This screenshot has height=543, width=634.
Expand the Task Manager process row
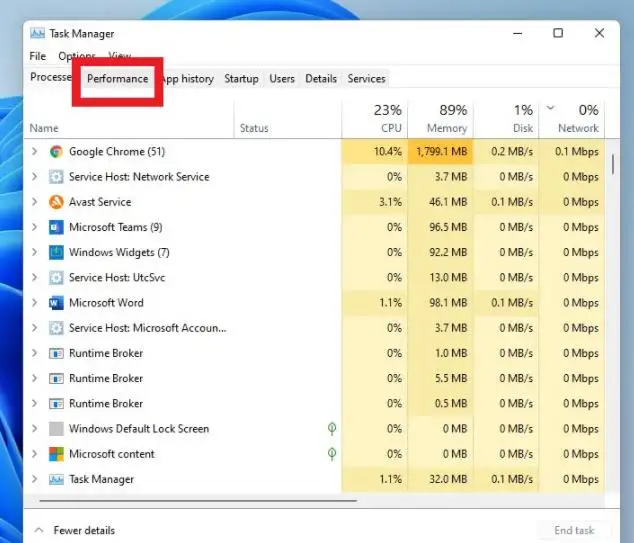click(35, 479)
